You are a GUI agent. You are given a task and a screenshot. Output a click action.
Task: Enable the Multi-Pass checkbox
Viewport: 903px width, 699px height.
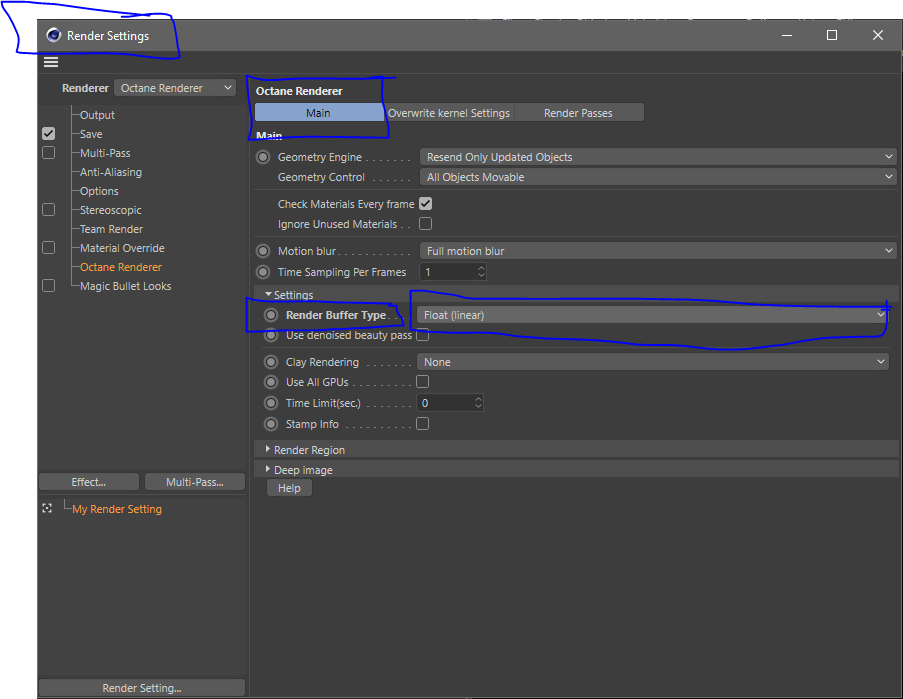[49, 153]
